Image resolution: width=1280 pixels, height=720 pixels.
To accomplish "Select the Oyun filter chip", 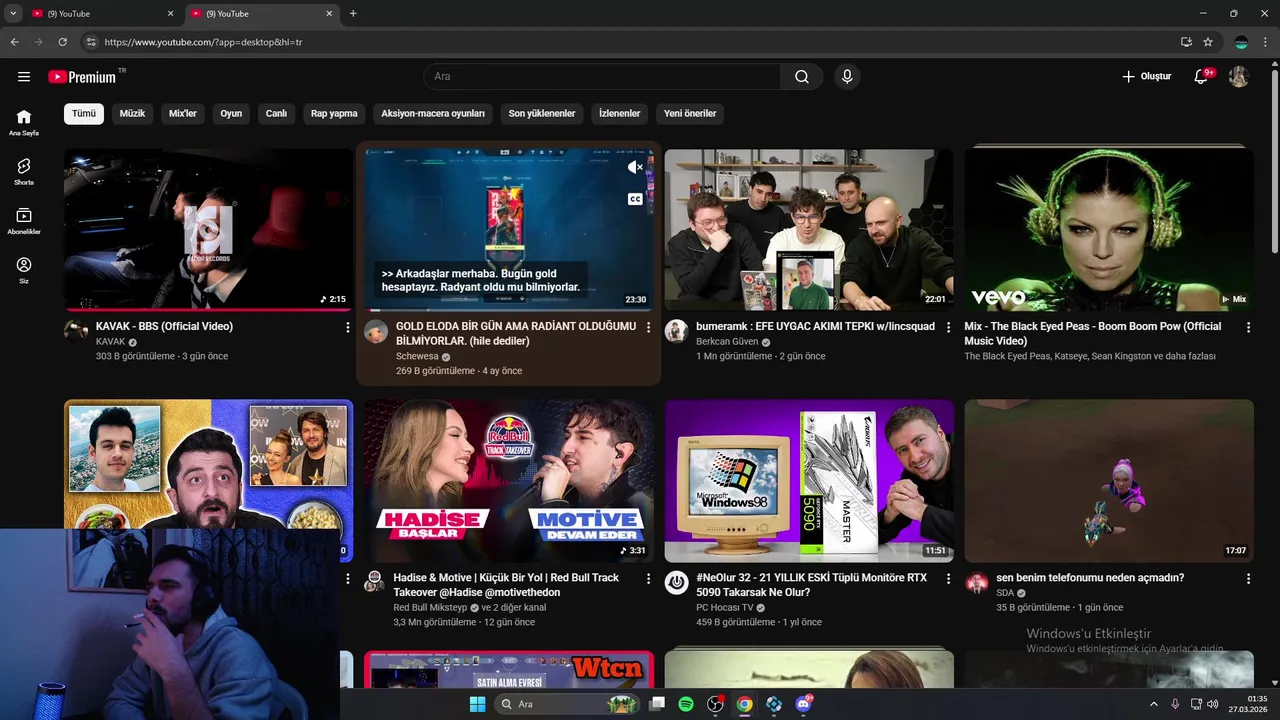I will [x=231, y=114].
